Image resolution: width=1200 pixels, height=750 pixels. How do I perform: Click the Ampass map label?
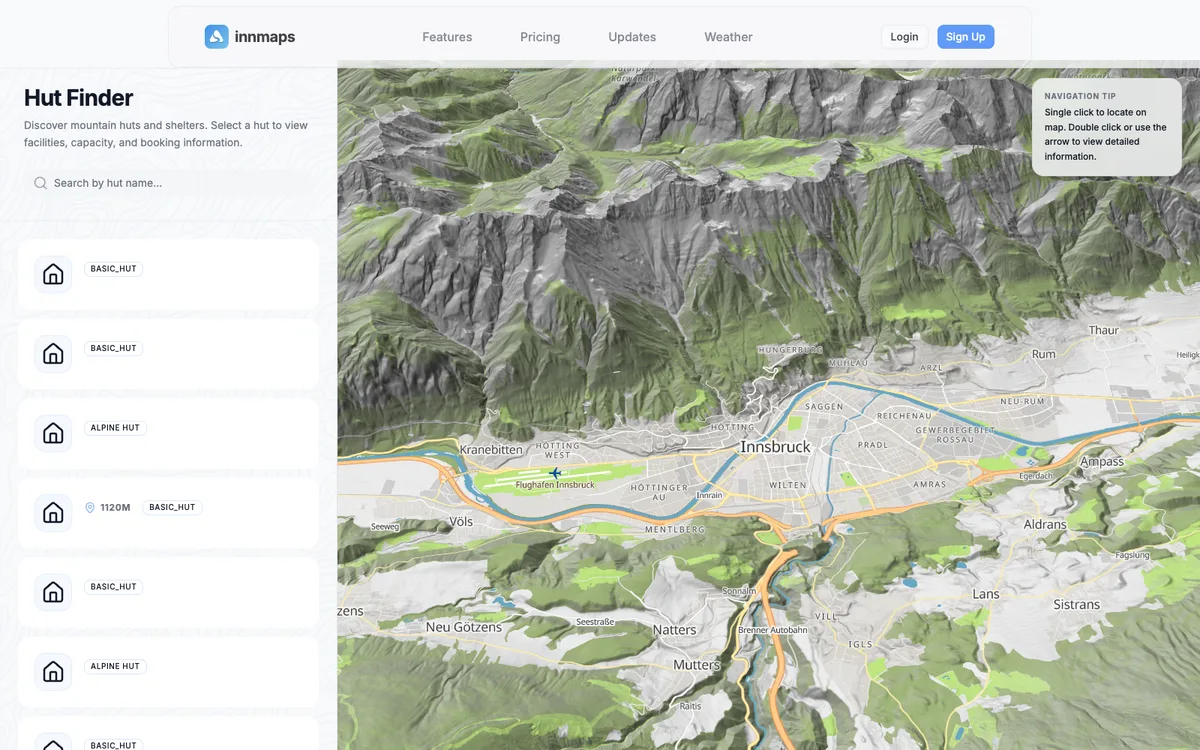pyautogui.click(x=1102, y=462)
